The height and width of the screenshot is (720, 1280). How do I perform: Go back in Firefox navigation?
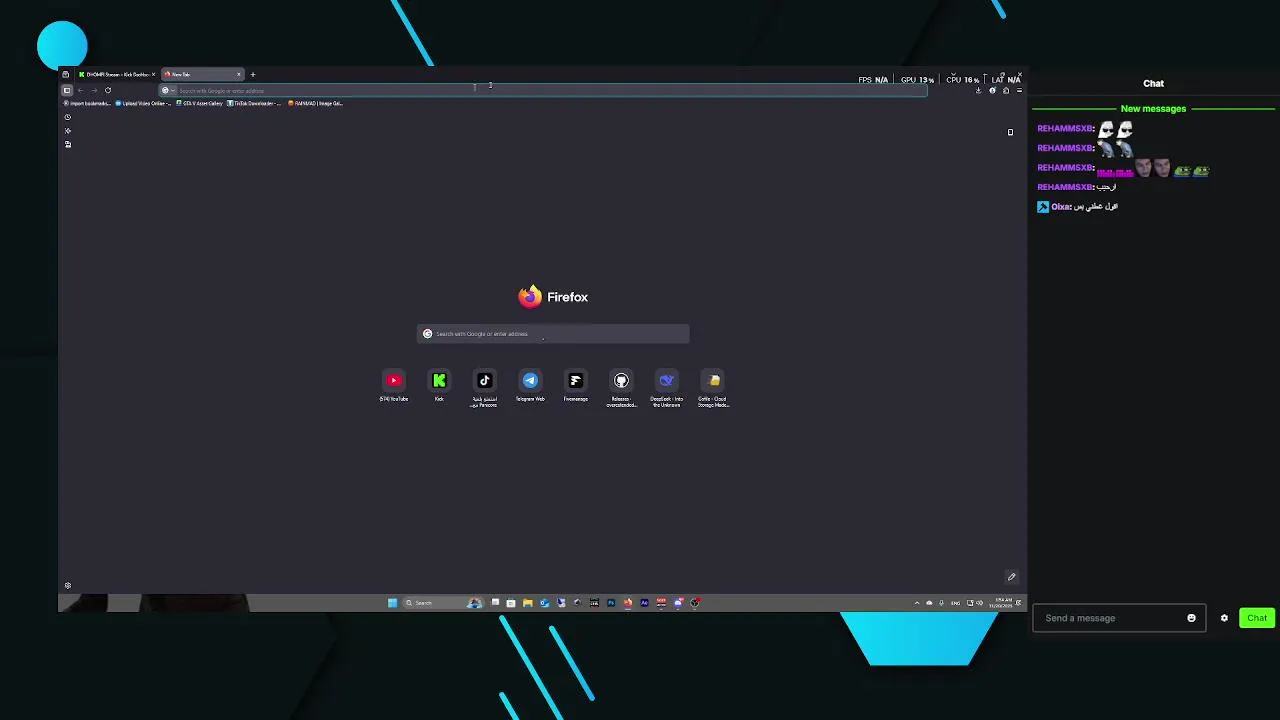[x=81, y=90]
